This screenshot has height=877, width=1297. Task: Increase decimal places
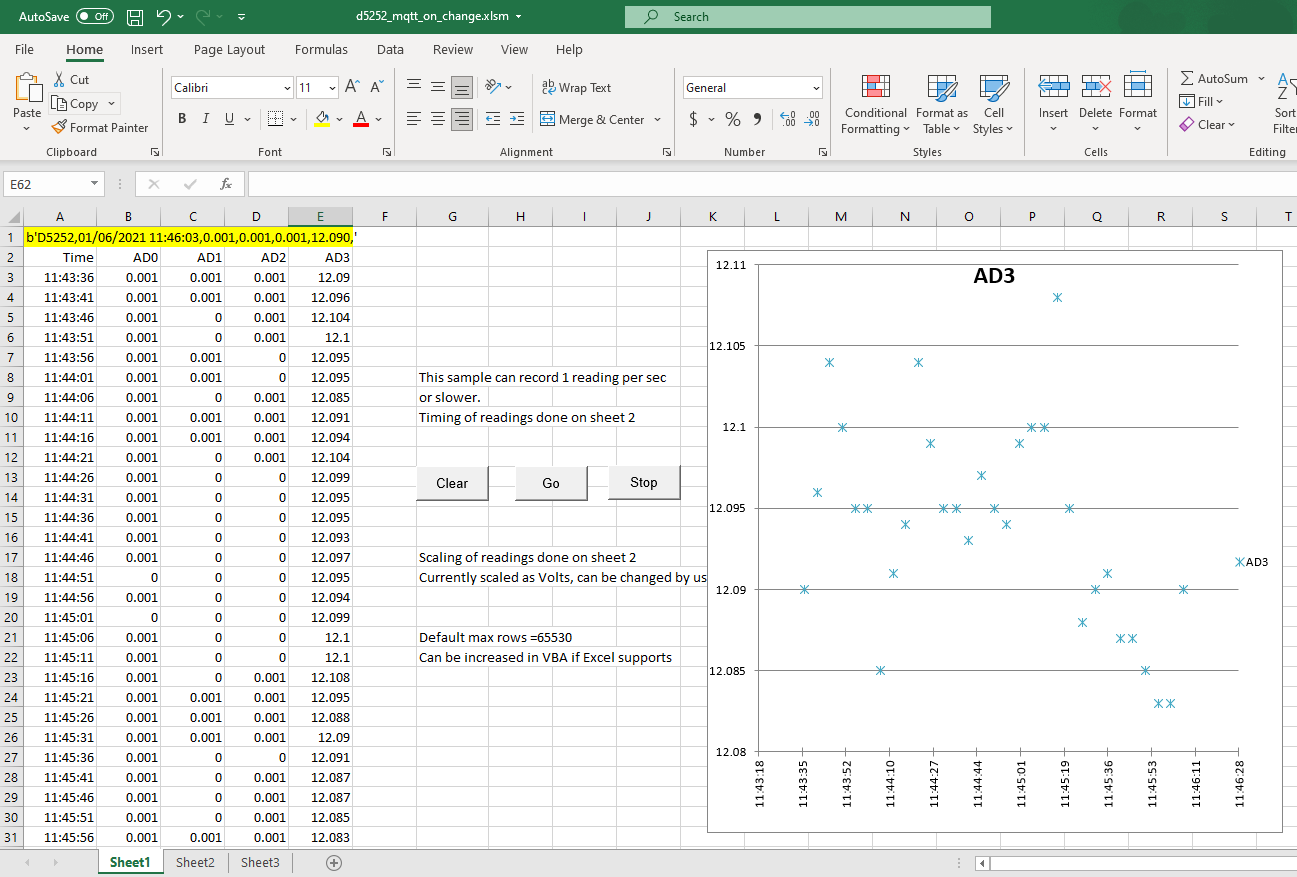click(787, 119)
